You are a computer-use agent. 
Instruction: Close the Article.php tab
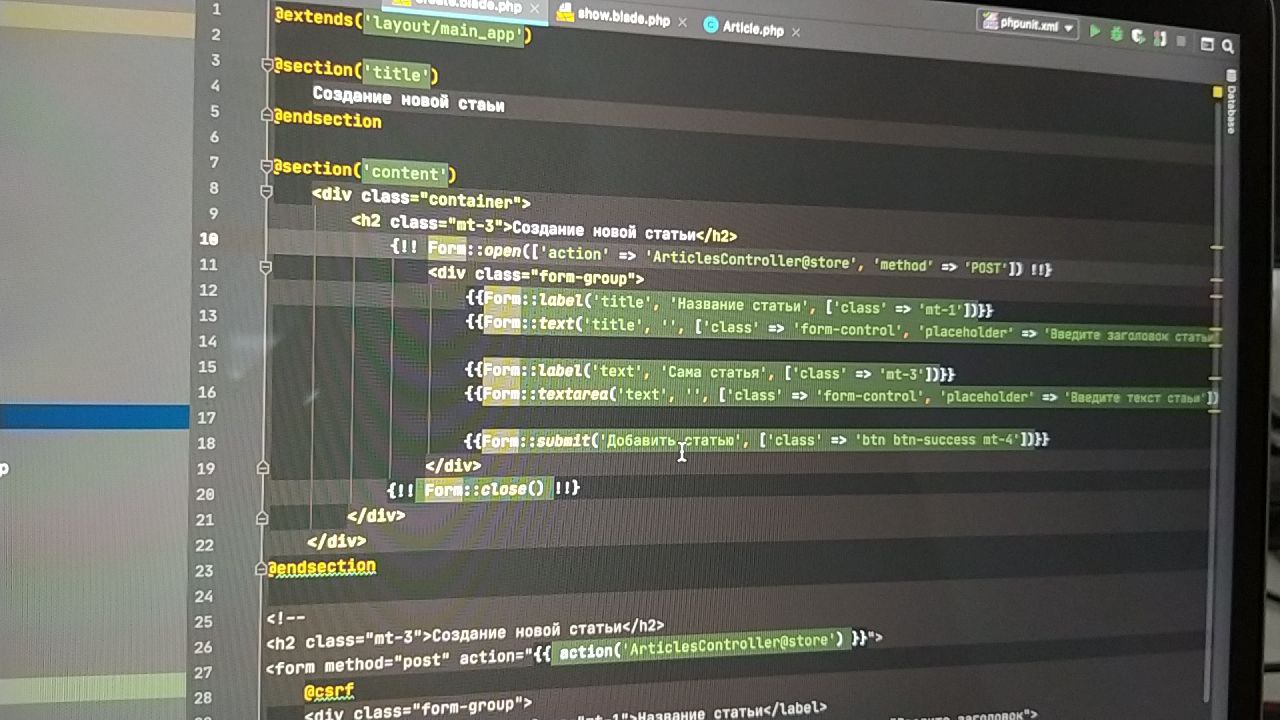point(796,32)
